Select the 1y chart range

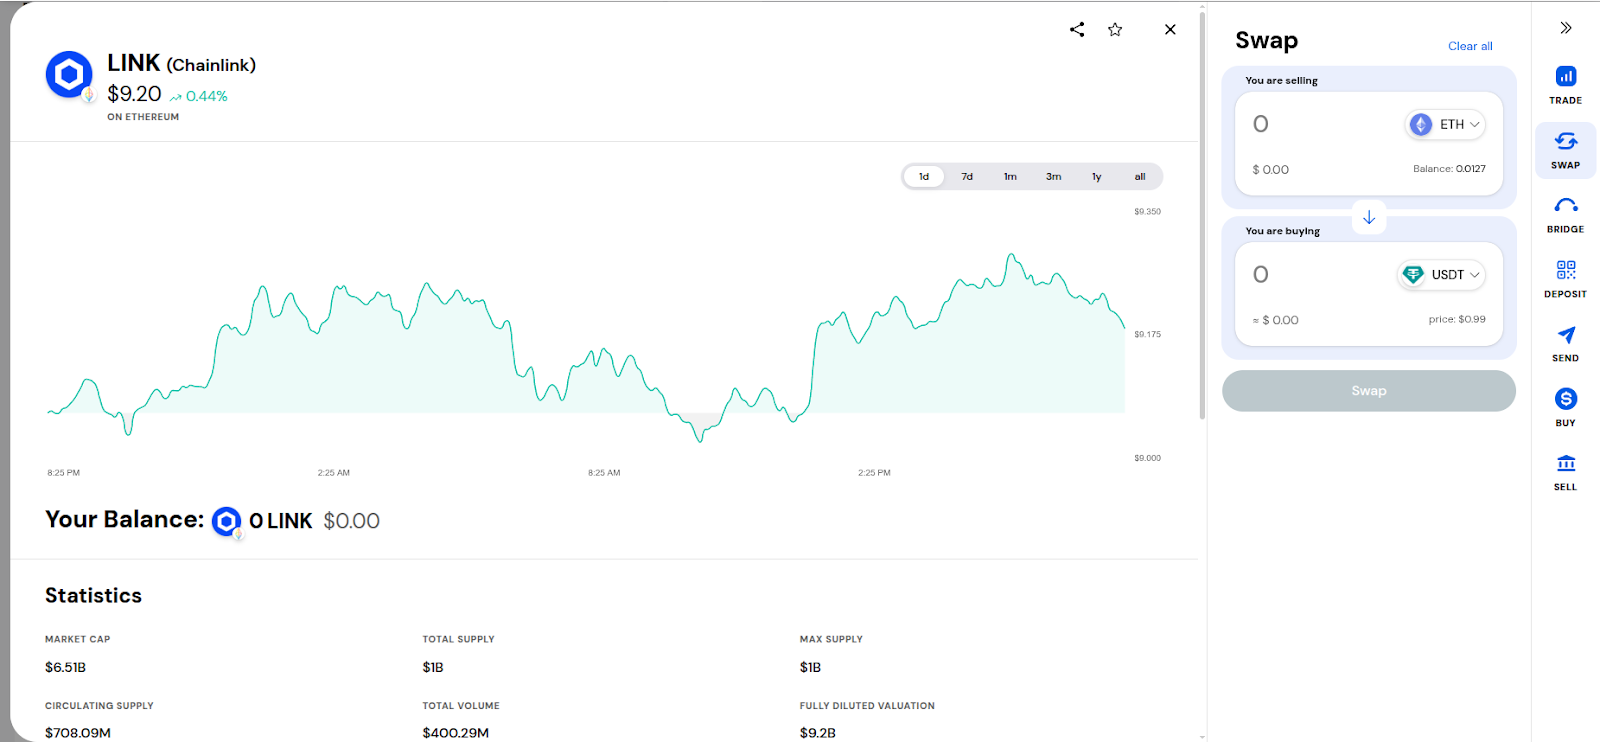(1097, 177)
